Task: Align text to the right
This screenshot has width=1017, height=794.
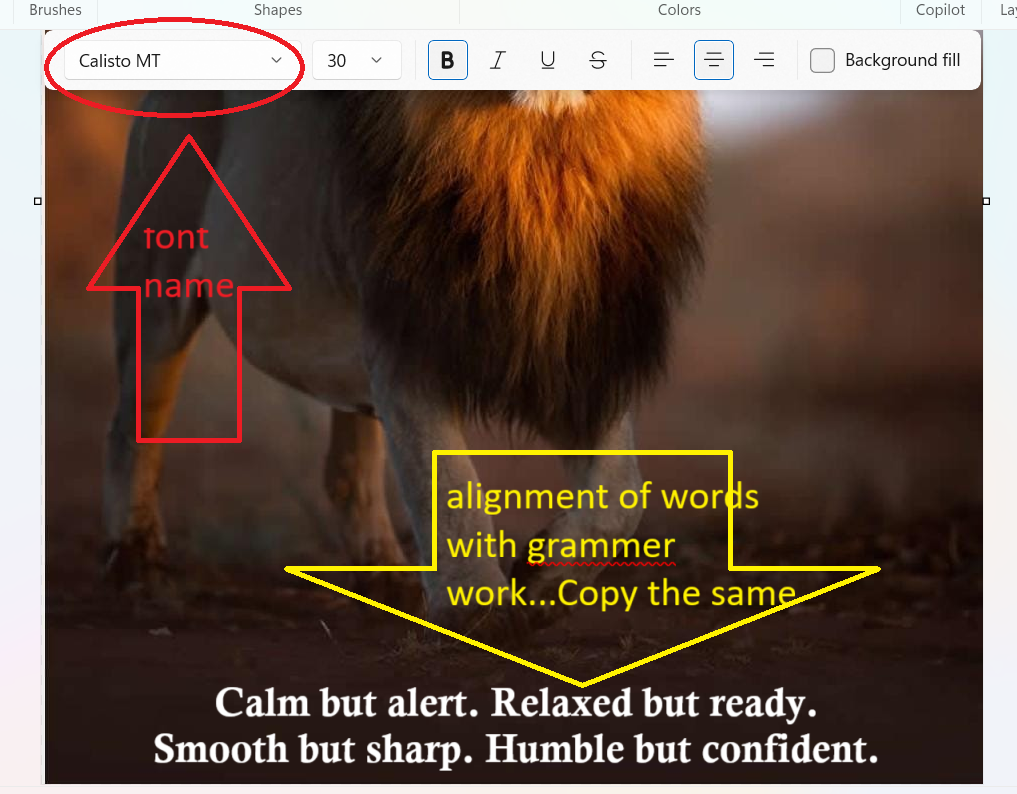Action: tap(764, 60)
